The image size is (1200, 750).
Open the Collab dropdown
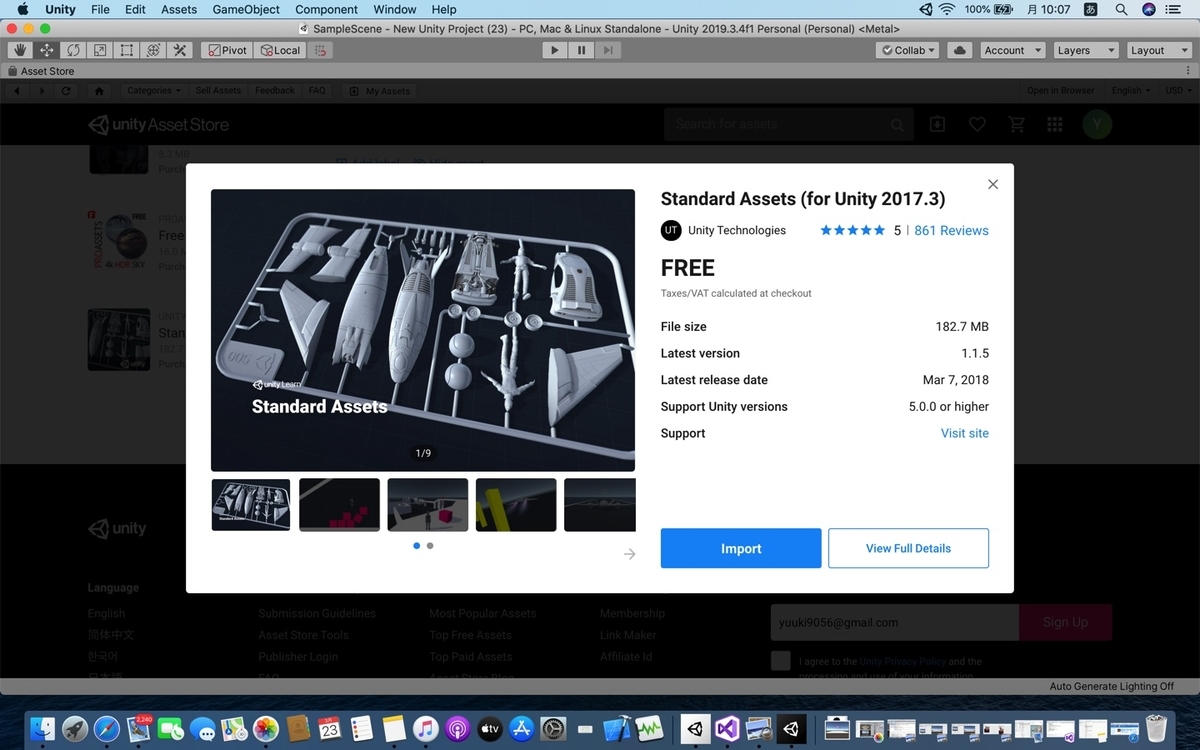[x=907, y=50]
